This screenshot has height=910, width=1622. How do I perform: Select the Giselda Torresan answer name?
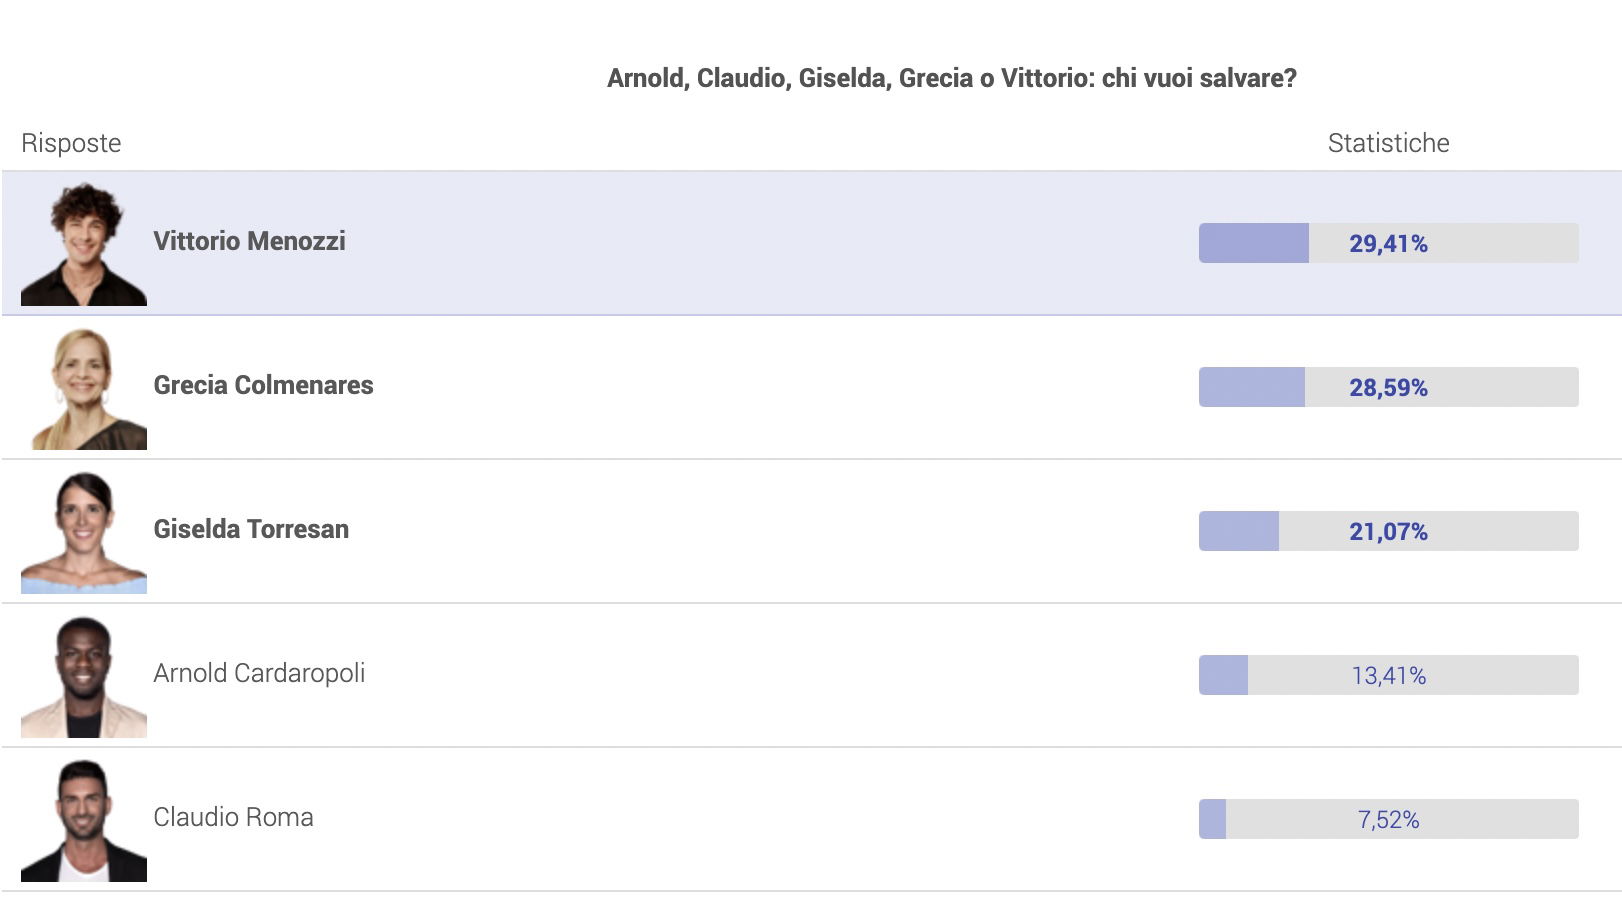point(251,529)
